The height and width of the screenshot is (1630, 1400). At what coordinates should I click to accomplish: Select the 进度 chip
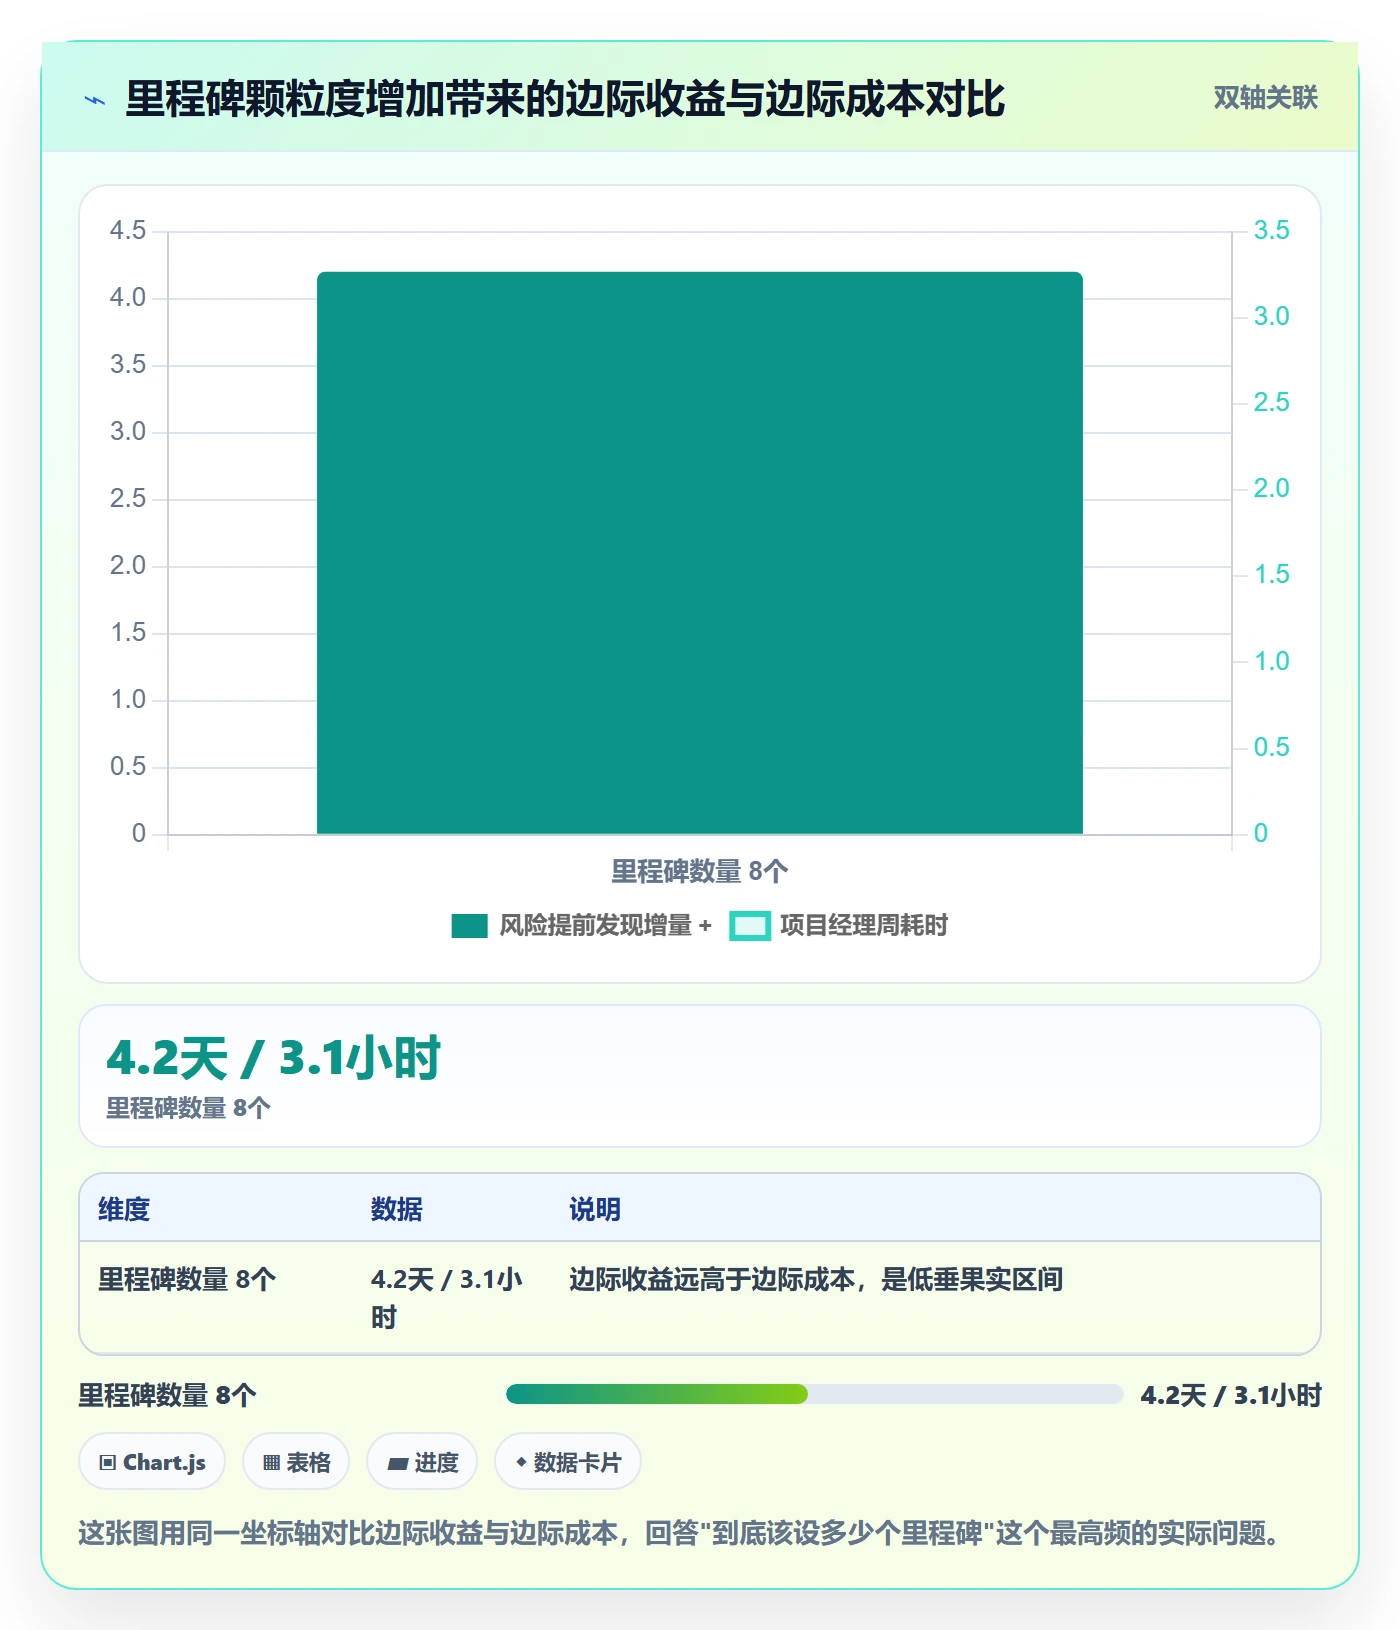[x=422, y=1462]
